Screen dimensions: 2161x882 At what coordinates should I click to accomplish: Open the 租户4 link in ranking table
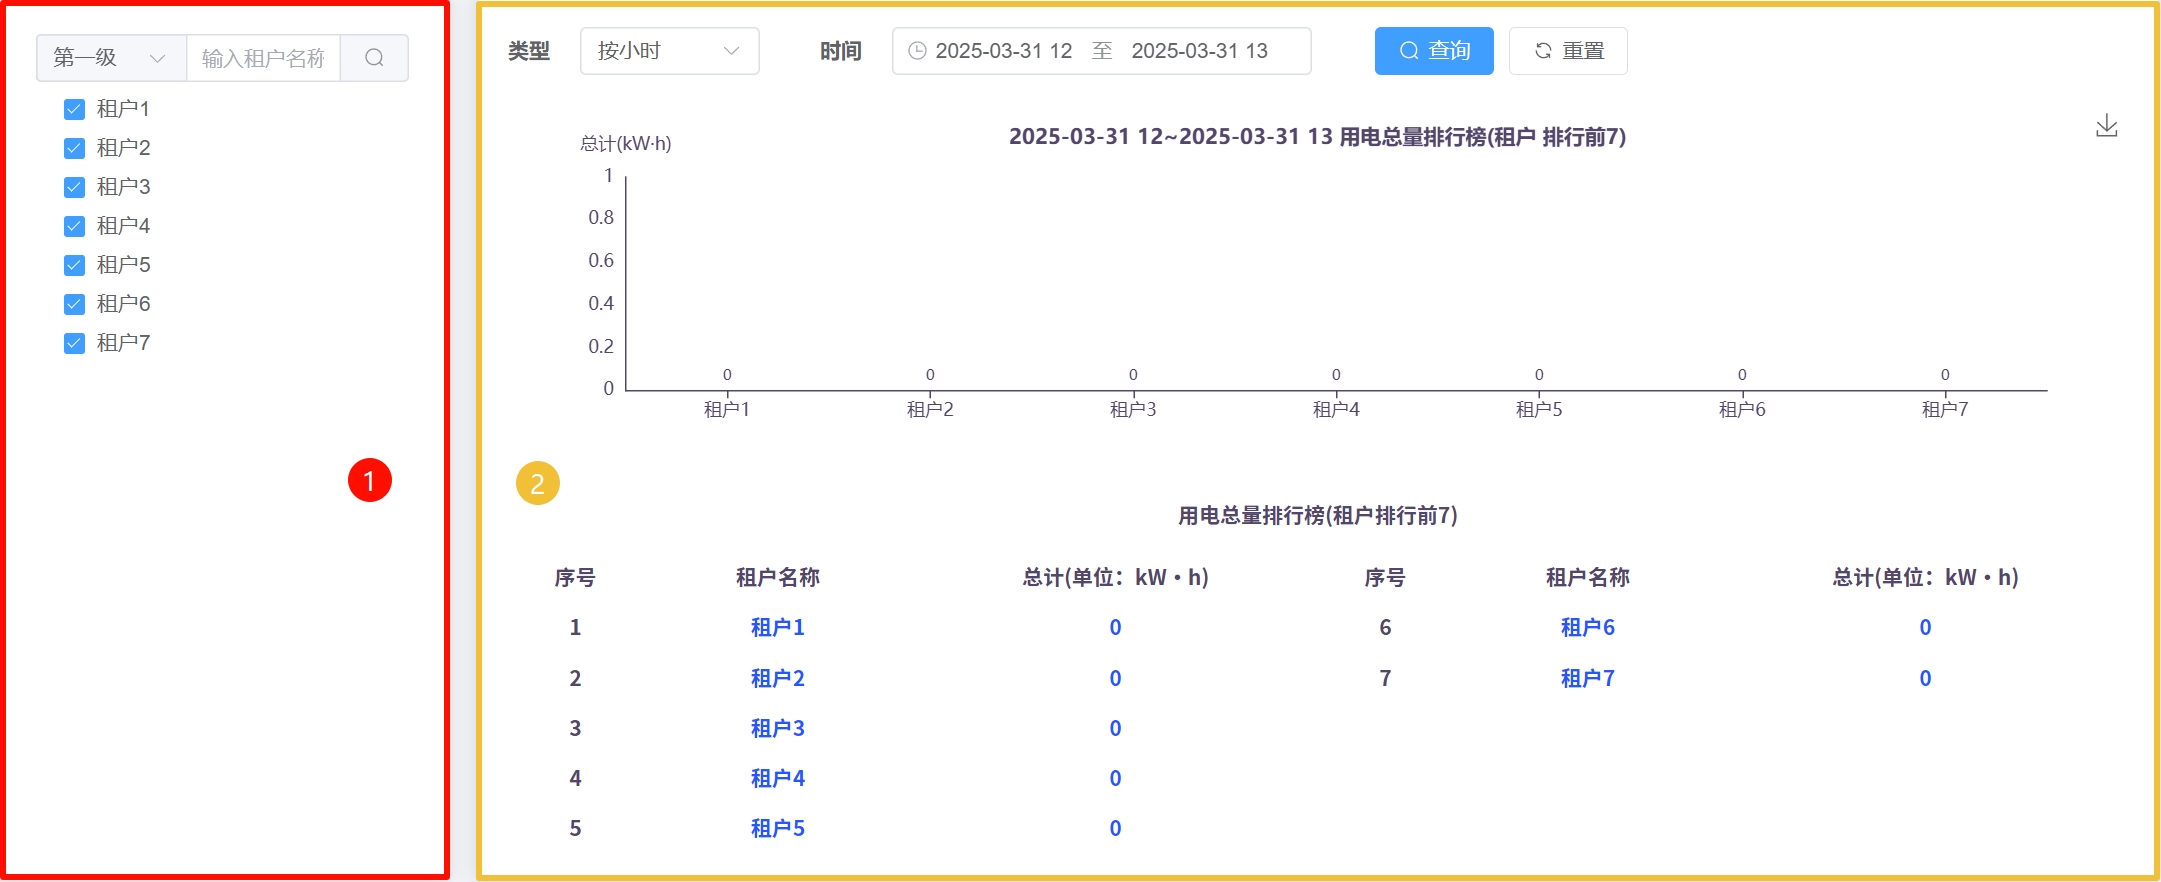point(777,778)
